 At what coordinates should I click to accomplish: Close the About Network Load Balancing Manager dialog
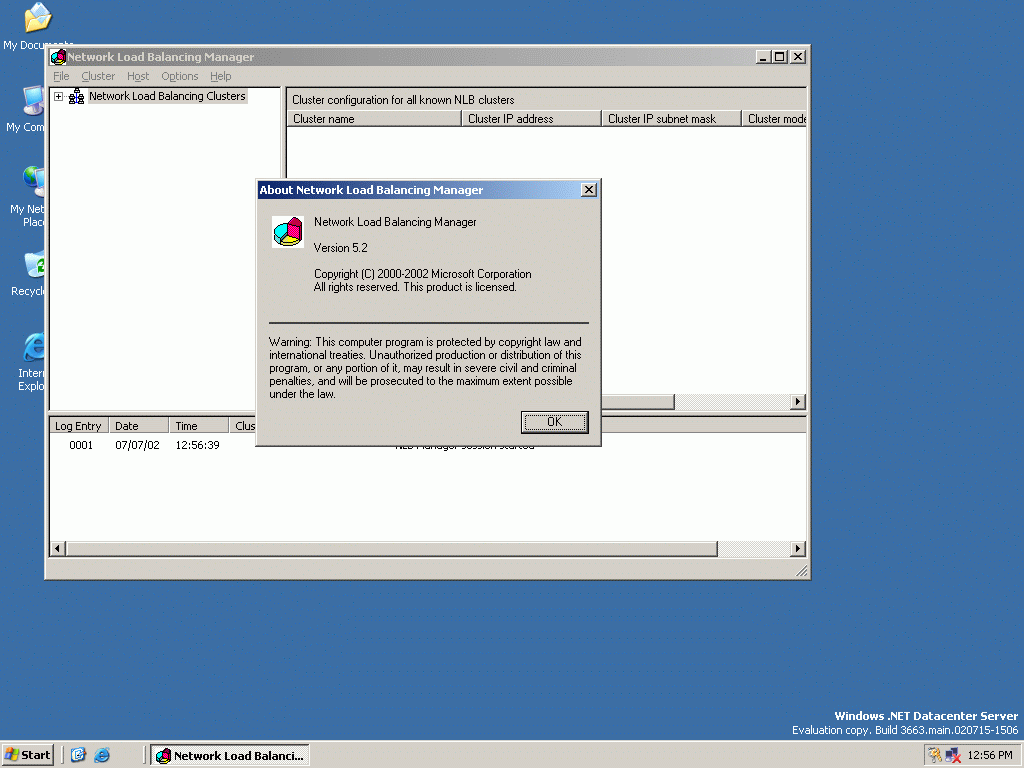coord(588,189)
